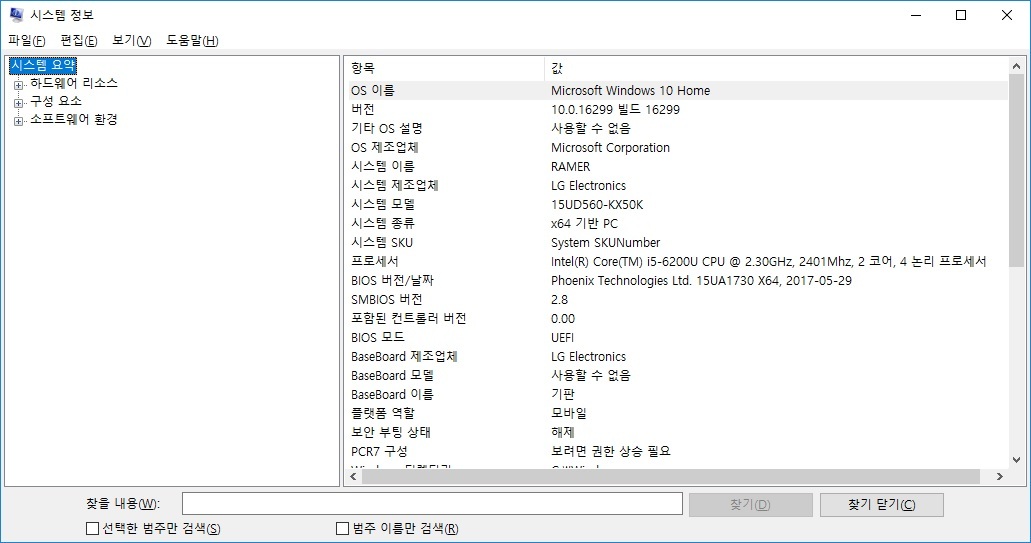
Task: Click the vertical scrollbar down arrow
Action: [x=1016, y=459]
